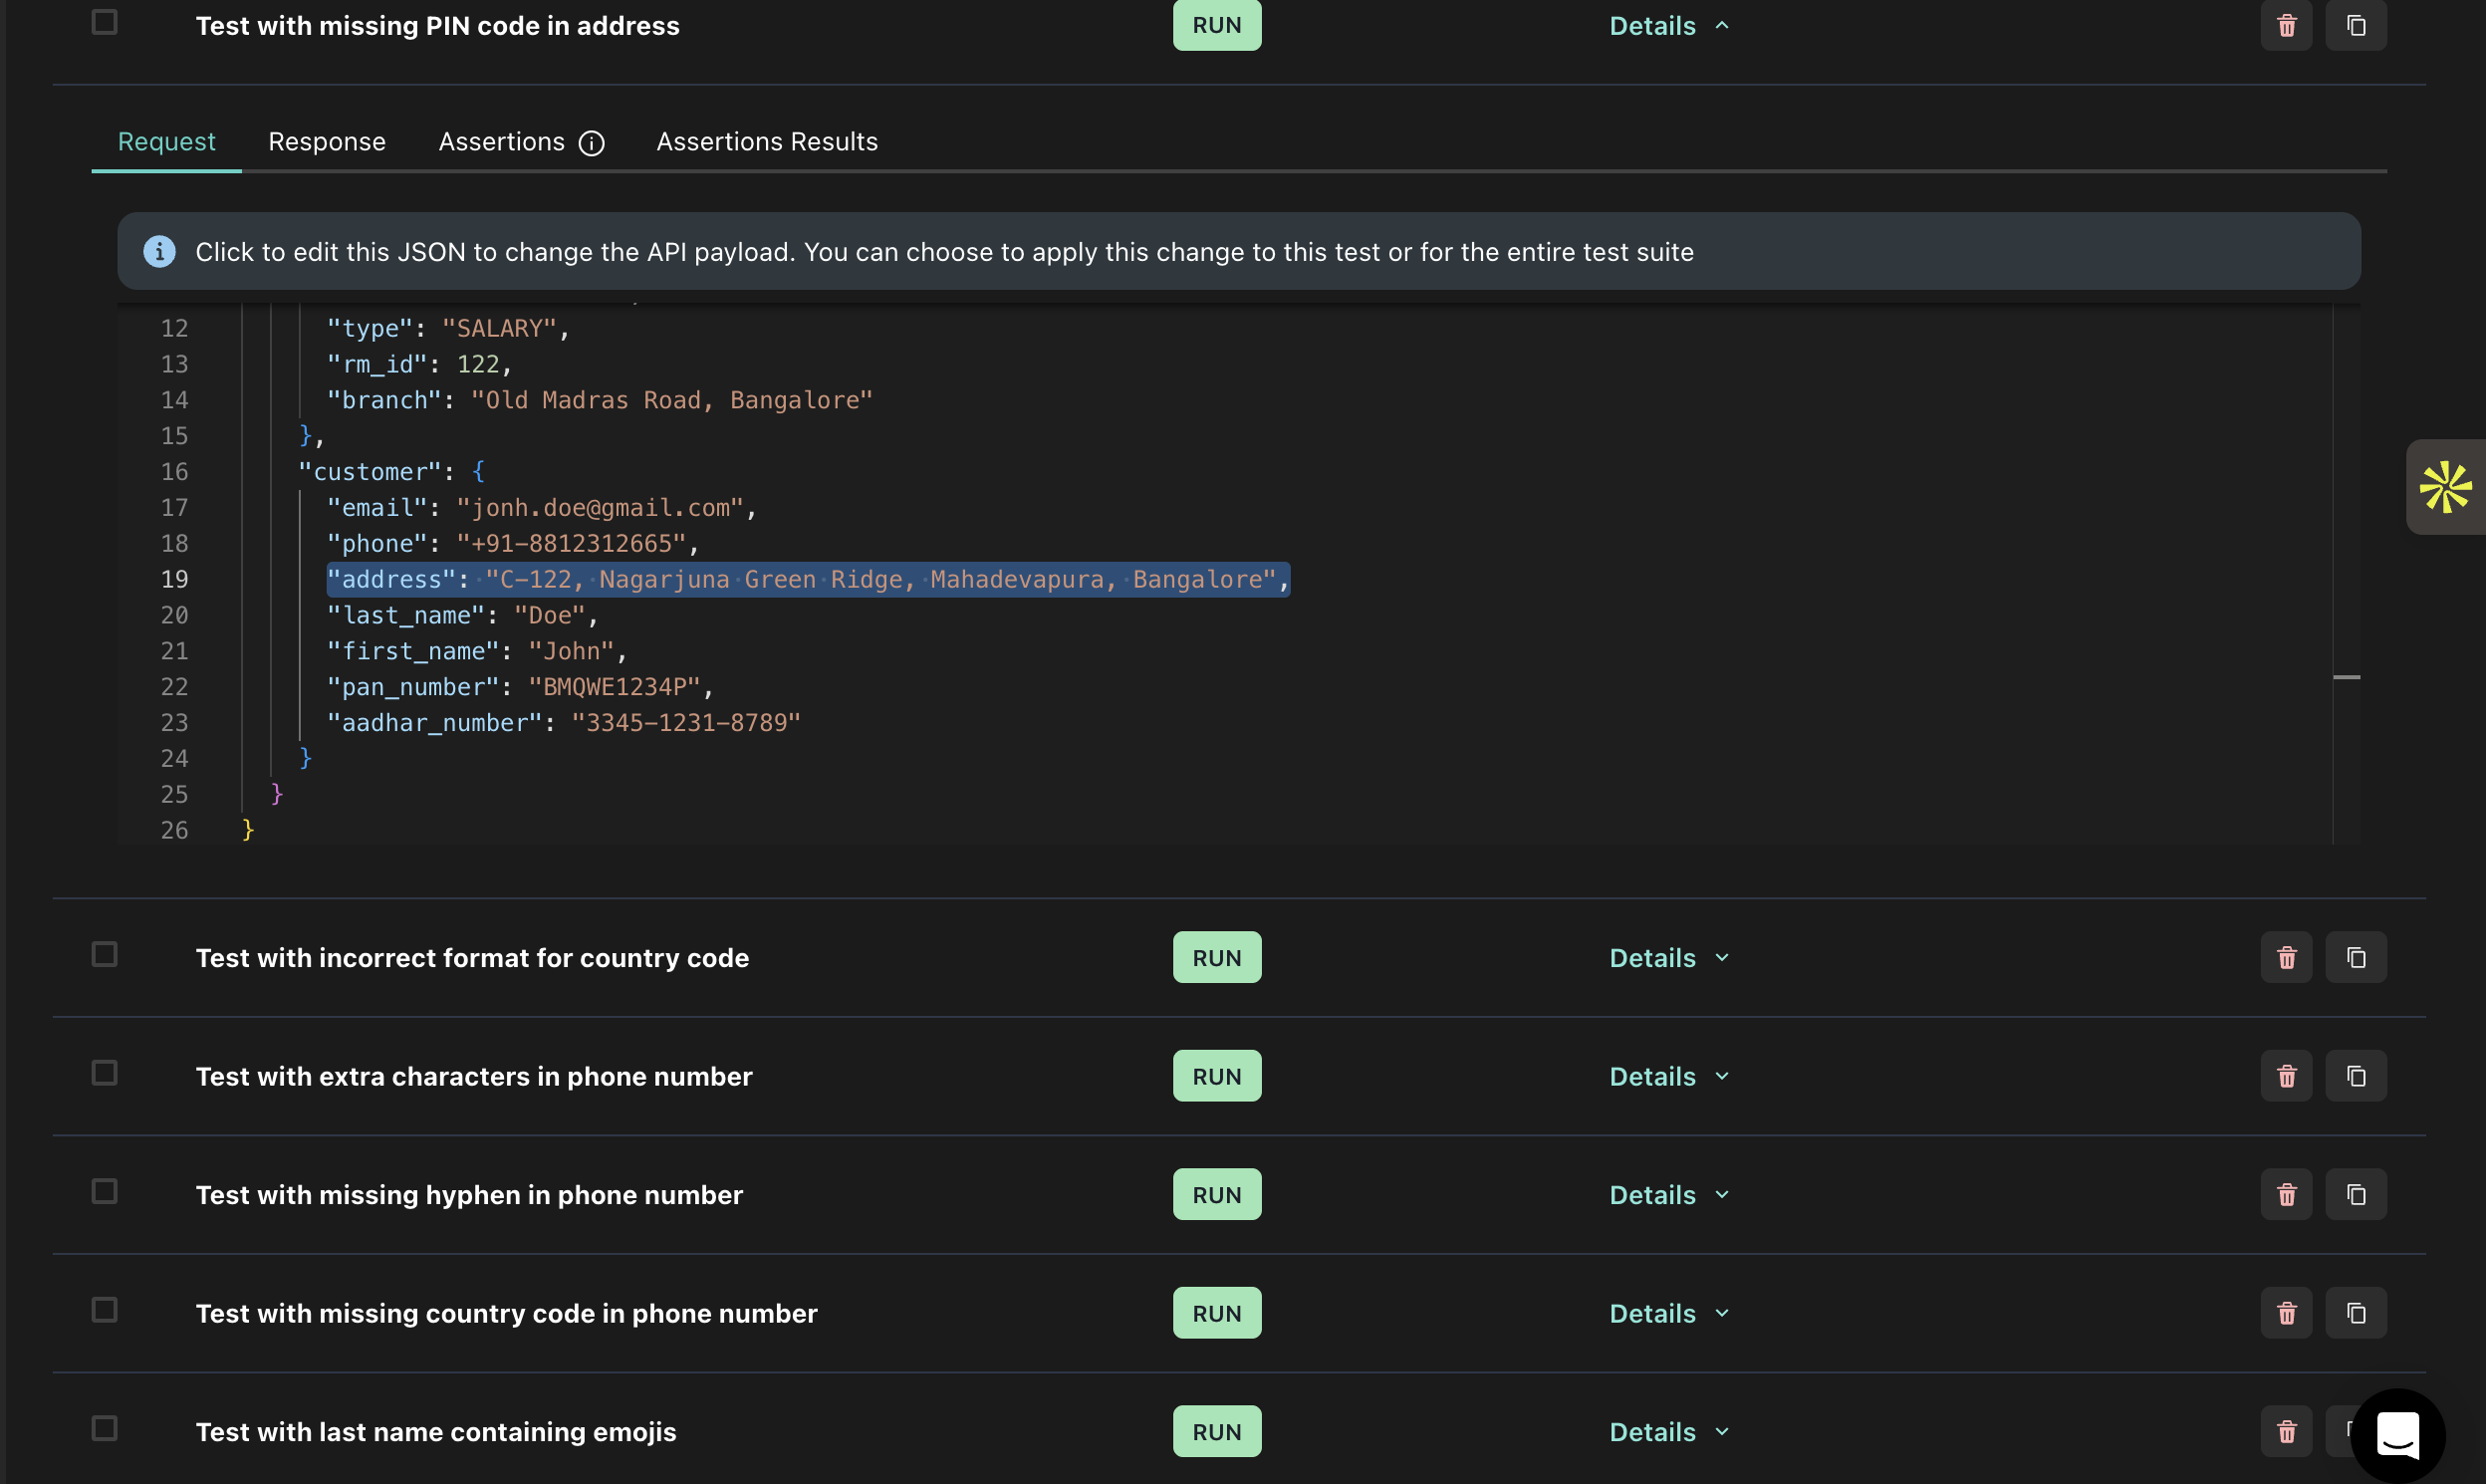The width and height of the screenshot is (2486, 1484).
Task: Delete the last name emojis test
Action: tap(2286, 1431)
